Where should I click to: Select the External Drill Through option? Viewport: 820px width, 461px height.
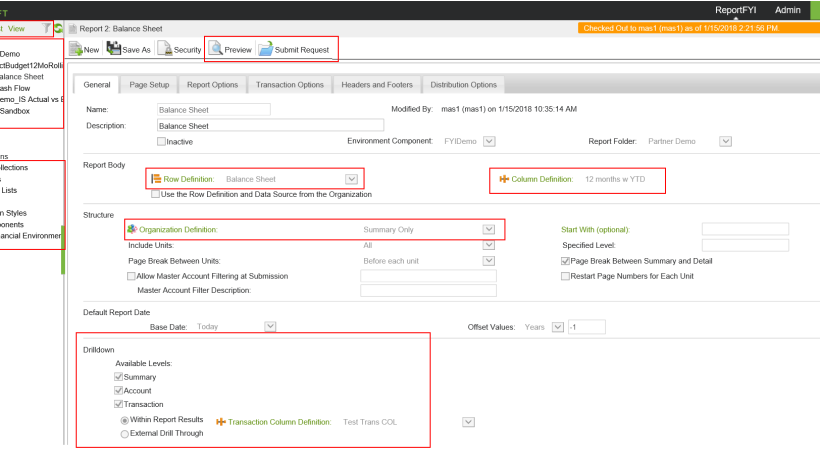(124, 434)
